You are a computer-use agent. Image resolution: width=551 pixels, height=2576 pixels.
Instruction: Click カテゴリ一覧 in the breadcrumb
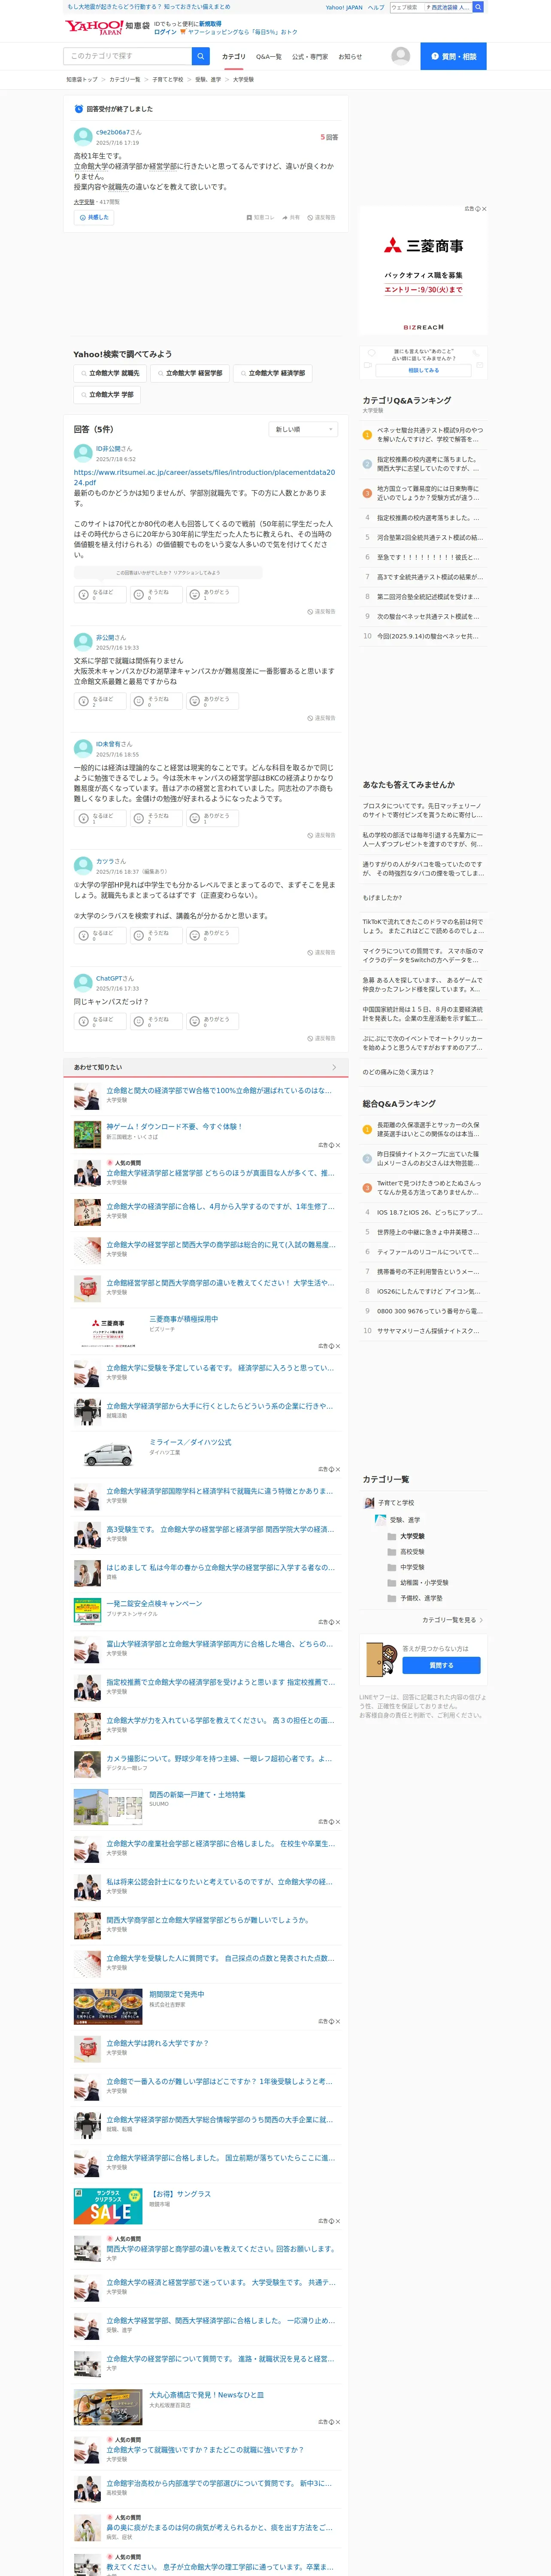coord(125,79)
